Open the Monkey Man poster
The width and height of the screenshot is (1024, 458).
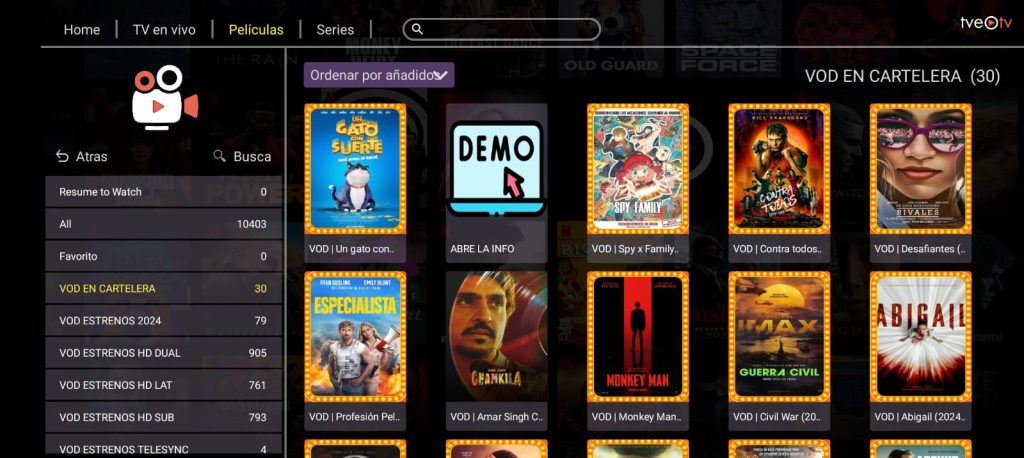[638, 336]
